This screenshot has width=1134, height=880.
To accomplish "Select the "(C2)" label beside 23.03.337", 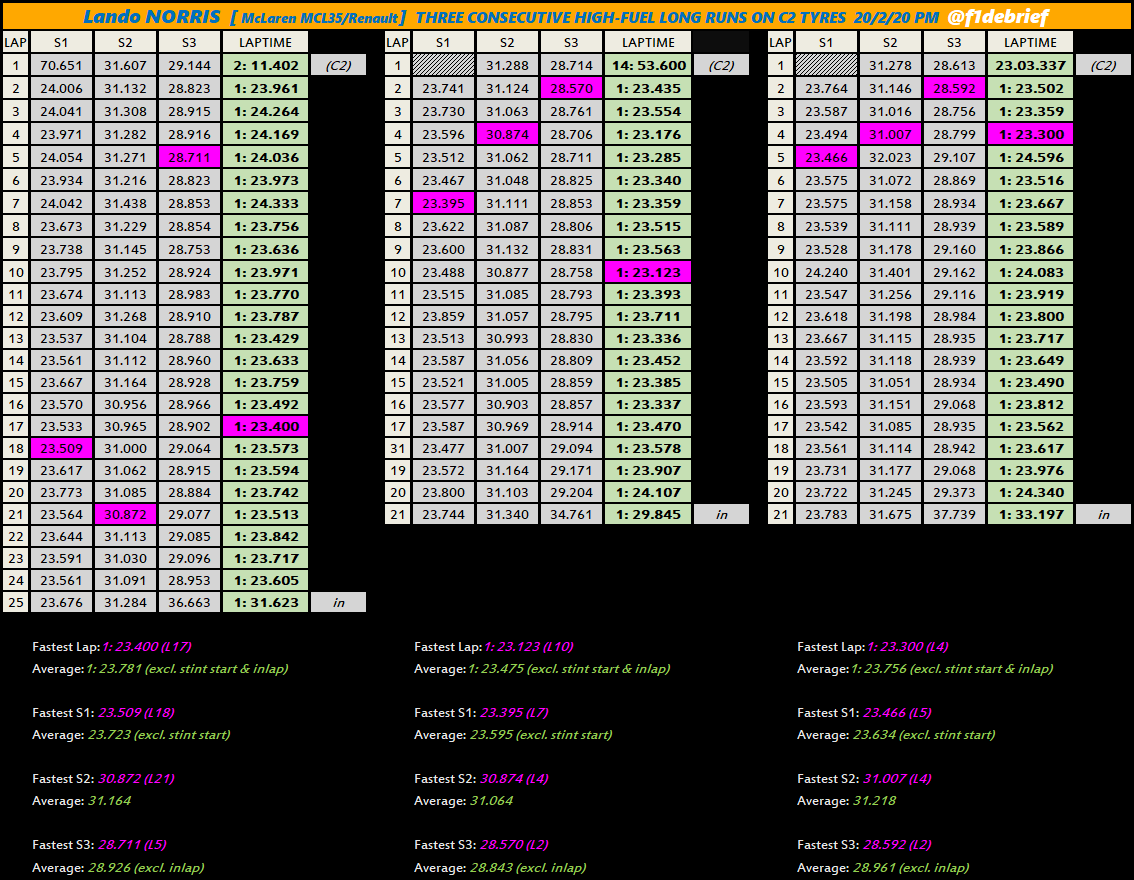I will [x=1103, y=65].
